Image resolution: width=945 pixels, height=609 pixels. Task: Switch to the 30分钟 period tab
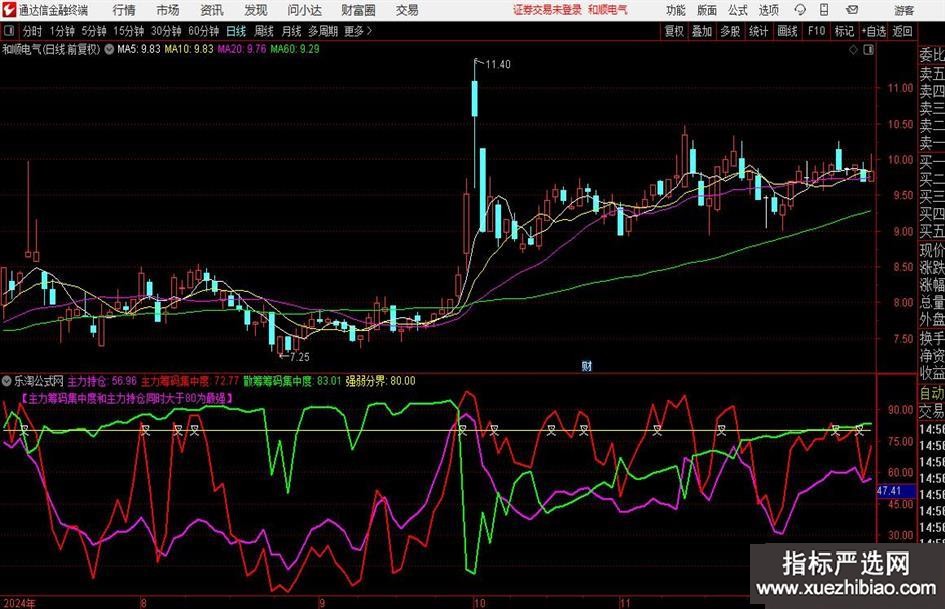click(x=166, y=31)
